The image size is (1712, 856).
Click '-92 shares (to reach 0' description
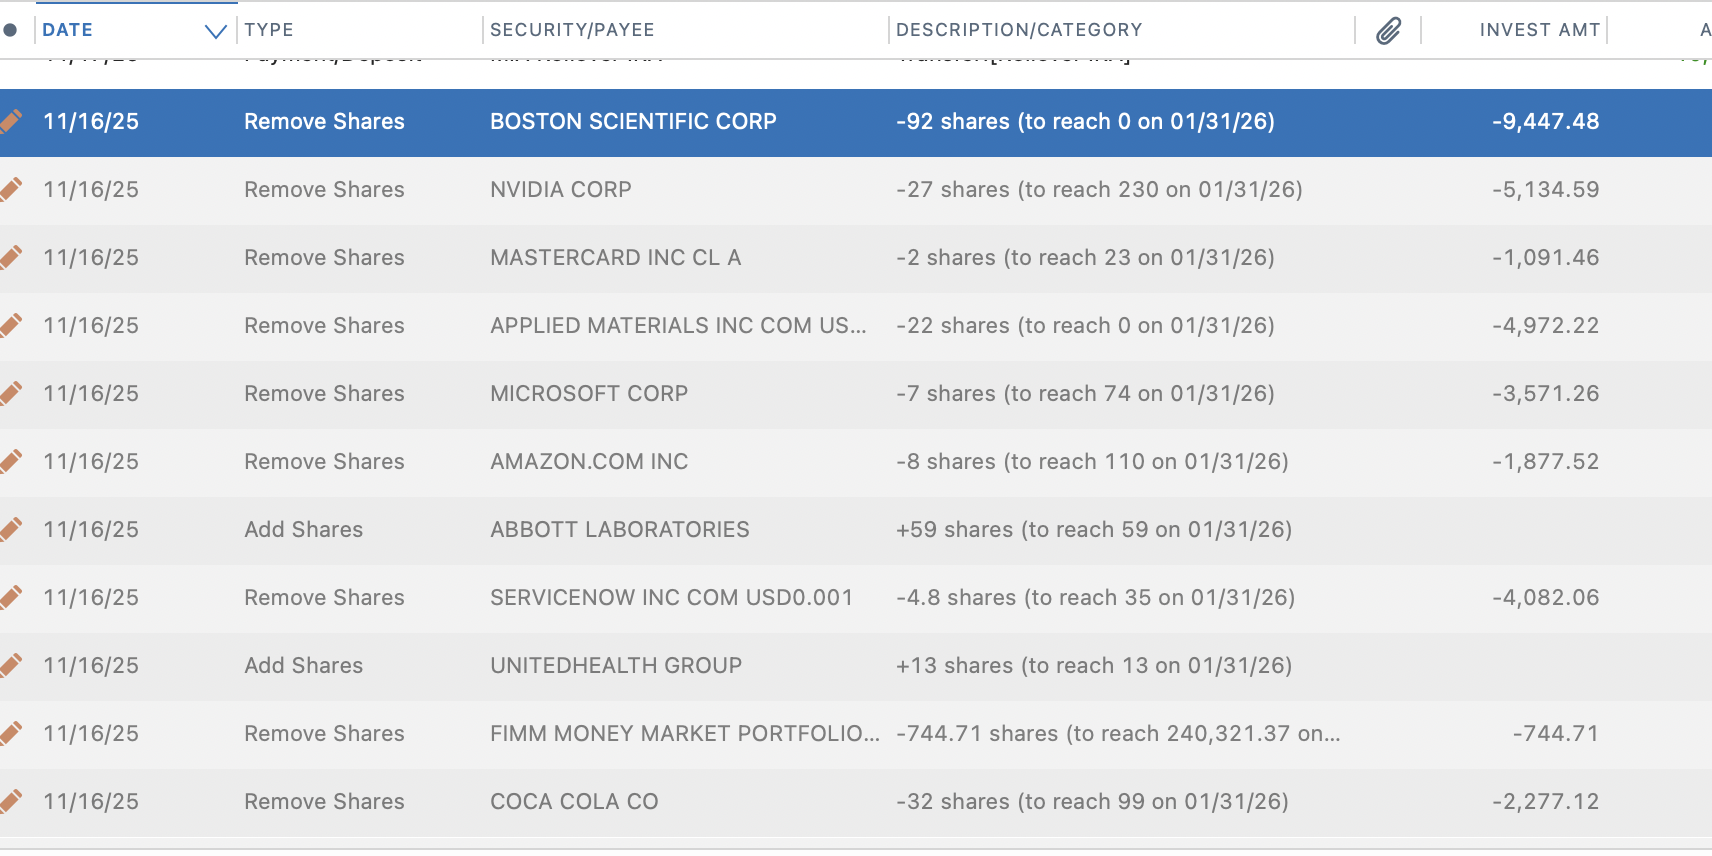coord(1085,122)
